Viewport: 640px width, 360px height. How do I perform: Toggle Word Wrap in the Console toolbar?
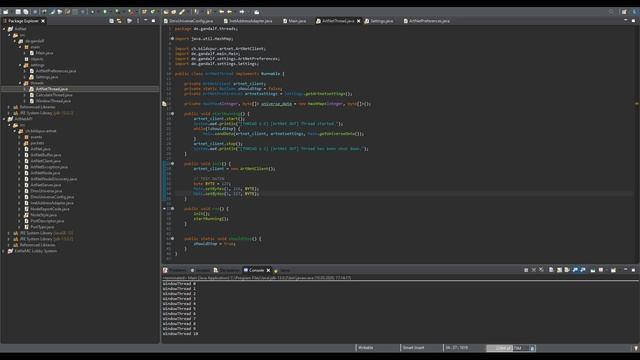567,270
